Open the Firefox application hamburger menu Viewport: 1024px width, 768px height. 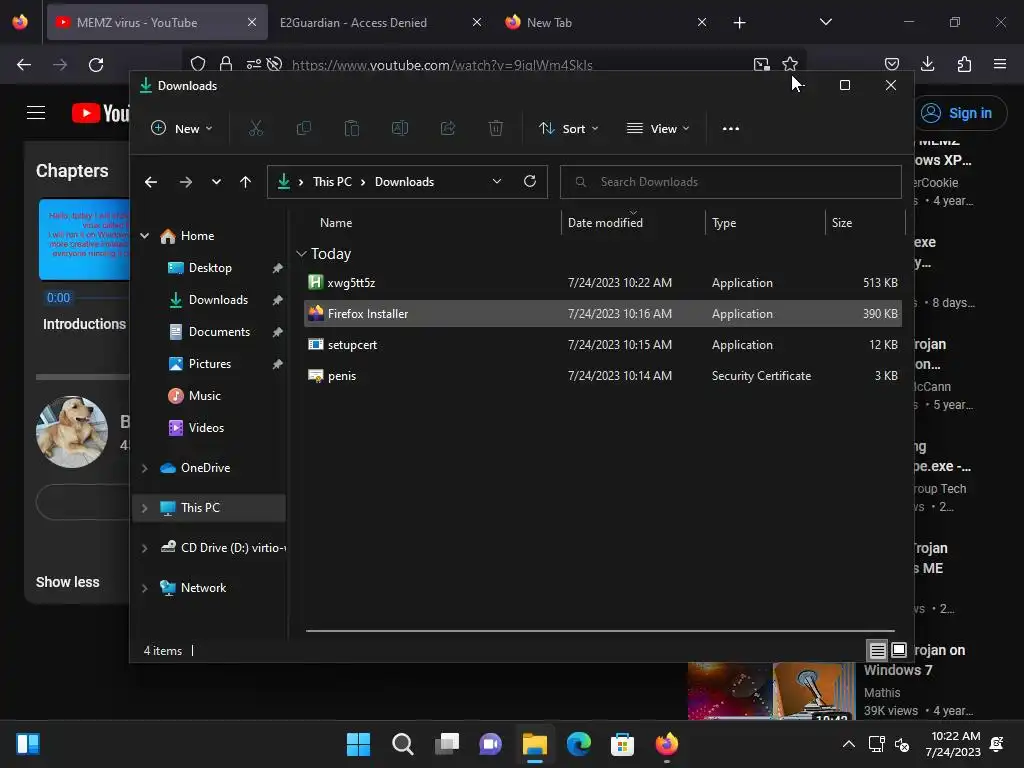[x=1000, y=64]
